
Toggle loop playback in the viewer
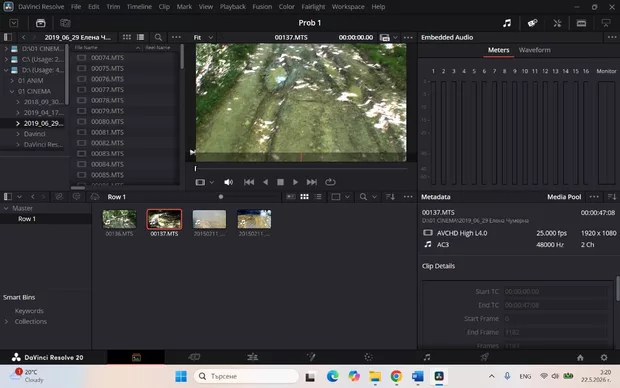point(330,182)
